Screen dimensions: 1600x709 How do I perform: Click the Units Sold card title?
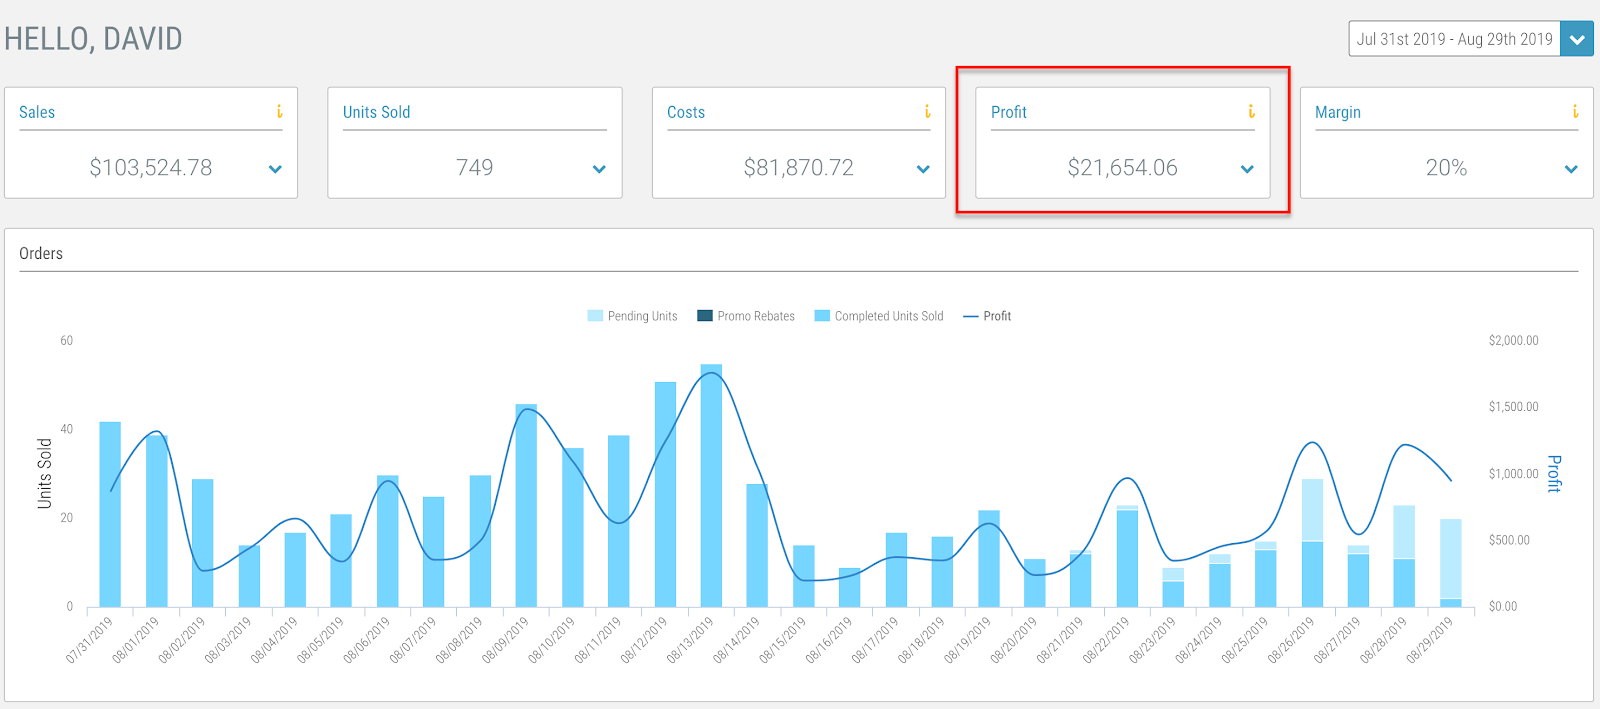[376, 112]
